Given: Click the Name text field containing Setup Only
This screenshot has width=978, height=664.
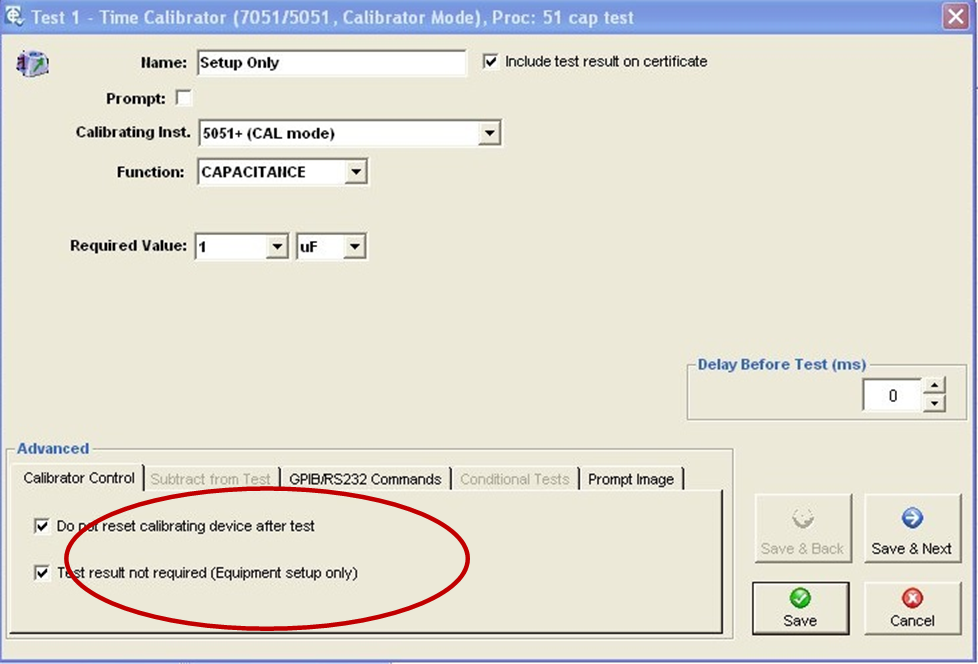Looking at the screenshot, I should click(x=330, y=63).
